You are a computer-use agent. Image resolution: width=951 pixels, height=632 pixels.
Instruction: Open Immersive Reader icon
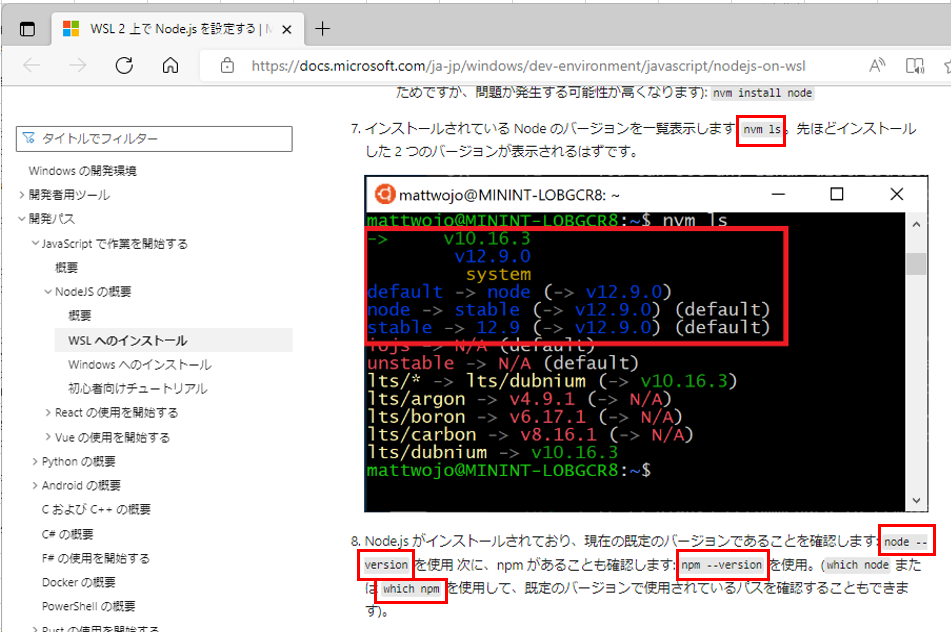pos(915,66)
